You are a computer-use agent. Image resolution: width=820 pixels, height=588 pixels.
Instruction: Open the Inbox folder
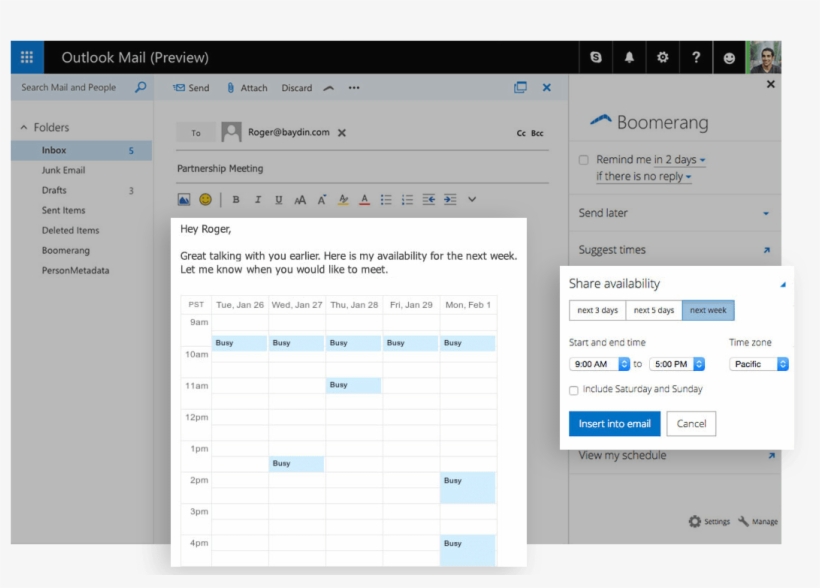coord(82,150)
